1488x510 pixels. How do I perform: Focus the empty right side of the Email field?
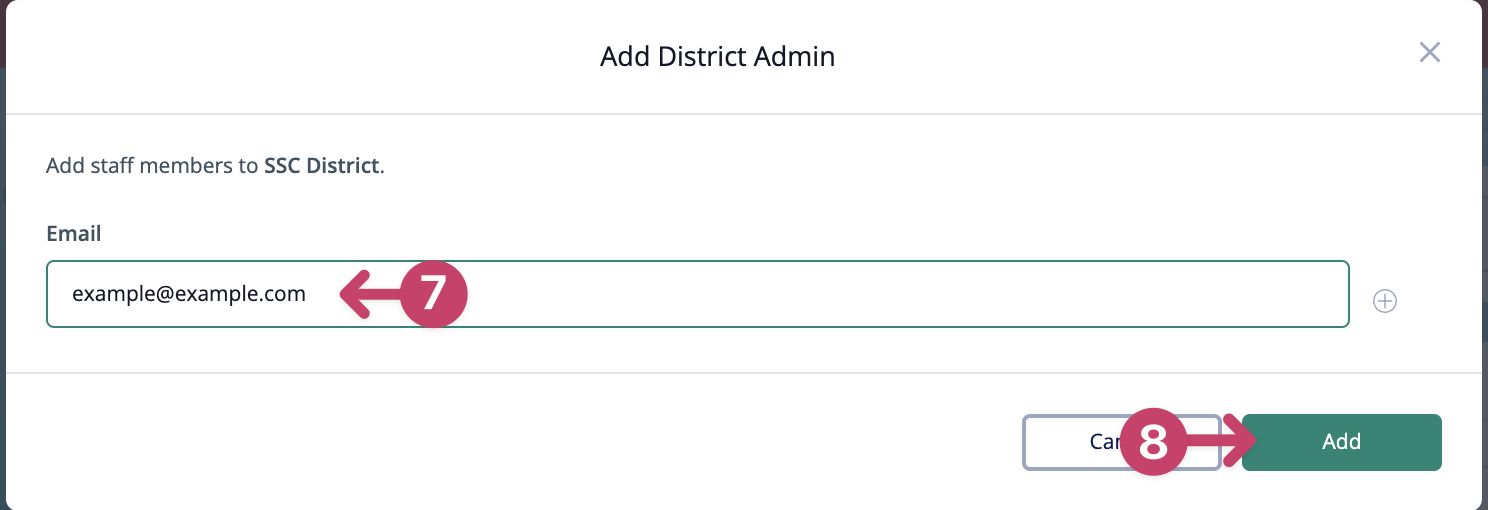click(900, 294)
